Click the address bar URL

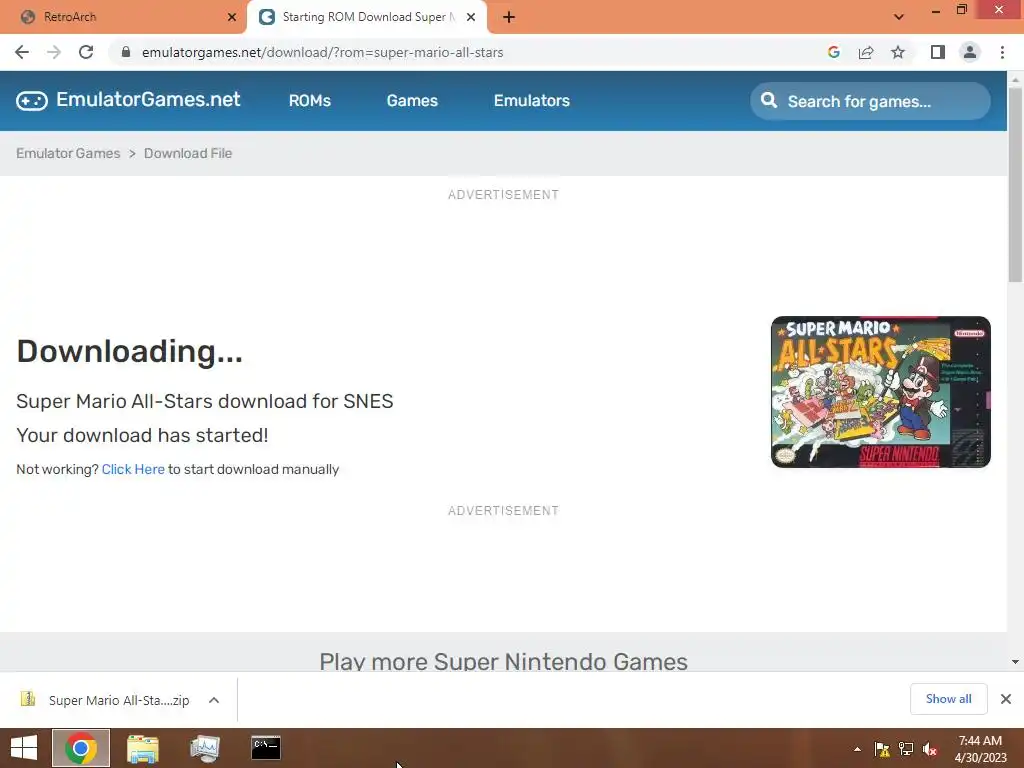coord(323,52)
